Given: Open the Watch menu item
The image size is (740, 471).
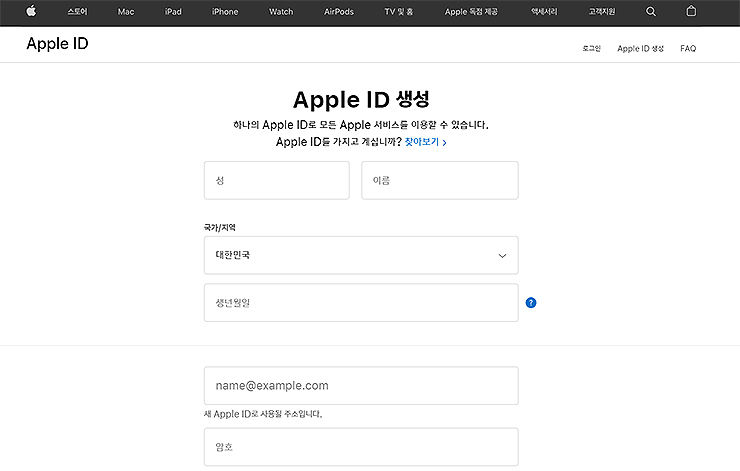Looking at the screenshot, I should click(x=281, y=11).
